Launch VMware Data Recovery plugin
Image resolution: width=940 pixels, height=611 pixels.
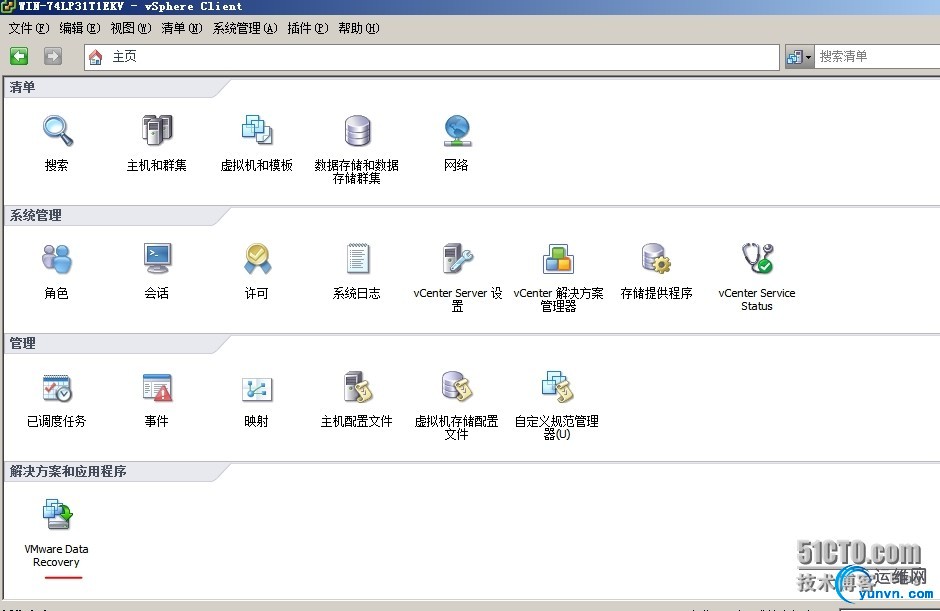pos(58,514)
